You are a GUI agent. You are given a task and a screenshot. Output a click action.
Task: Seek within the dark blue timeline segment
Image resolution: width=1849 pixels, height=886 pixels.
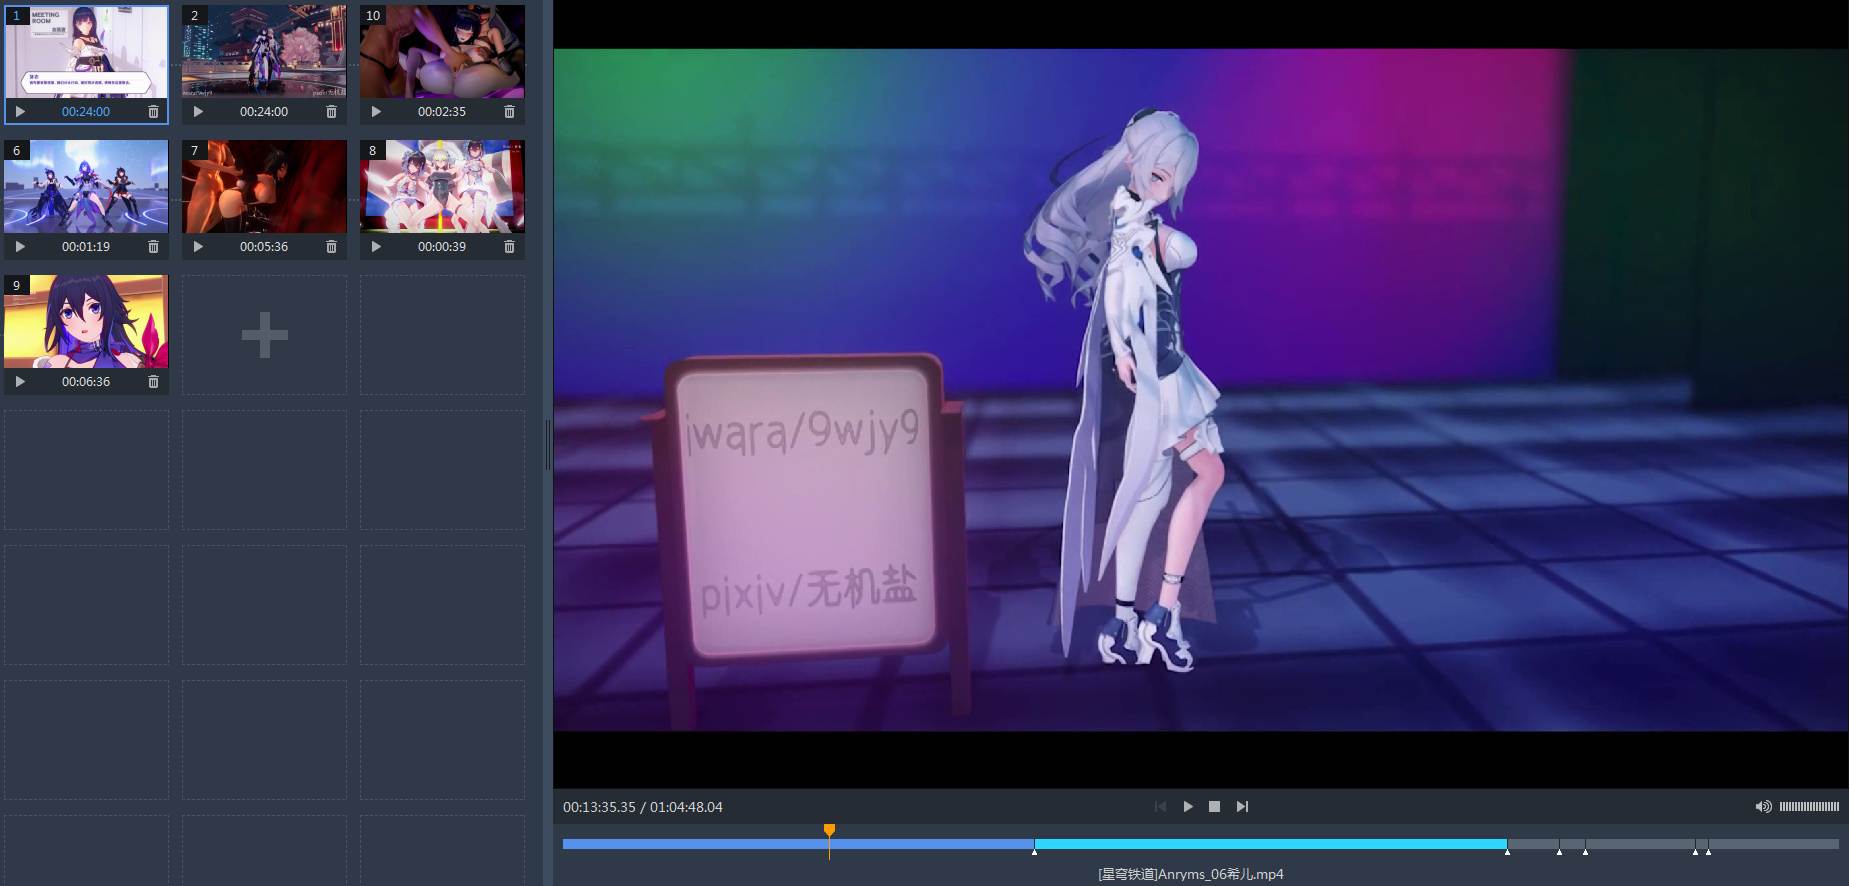(798, 844)
